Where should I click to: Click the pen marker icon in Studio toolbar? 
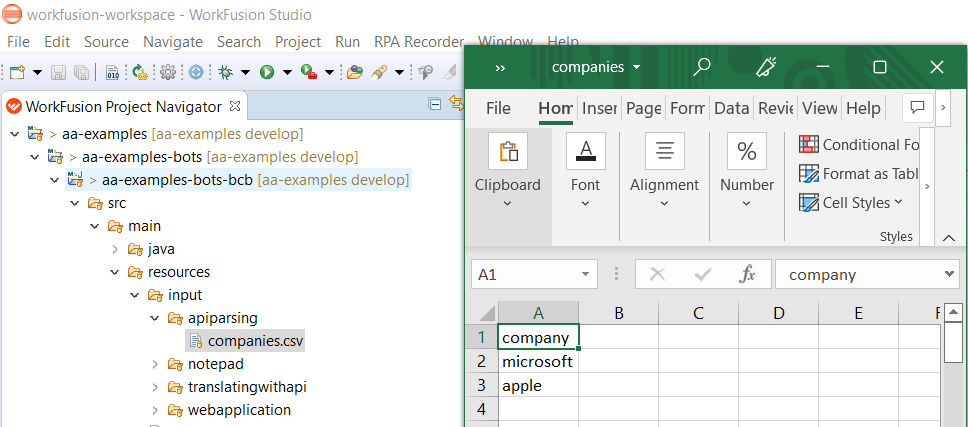(x=378, y=73)
